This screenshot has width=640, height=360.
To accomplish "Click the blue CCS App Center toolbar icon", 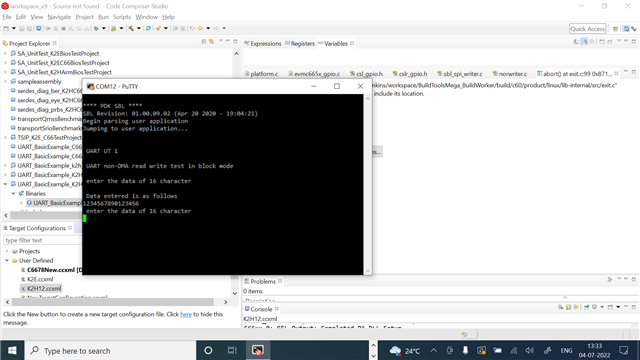I will (x=39, y=29).
